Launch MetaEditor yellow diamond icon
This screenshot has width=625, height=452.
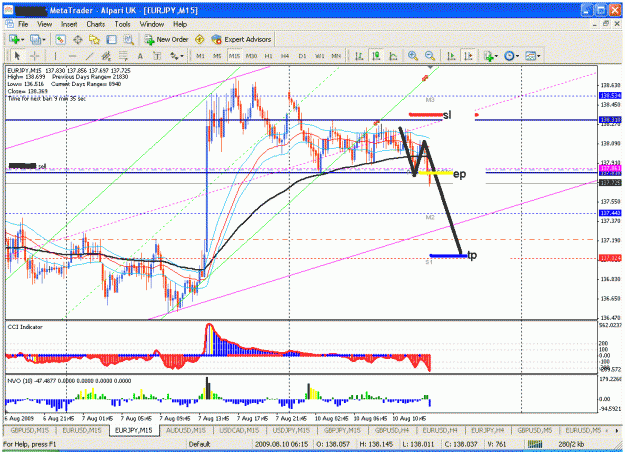[x=200, y=39]
